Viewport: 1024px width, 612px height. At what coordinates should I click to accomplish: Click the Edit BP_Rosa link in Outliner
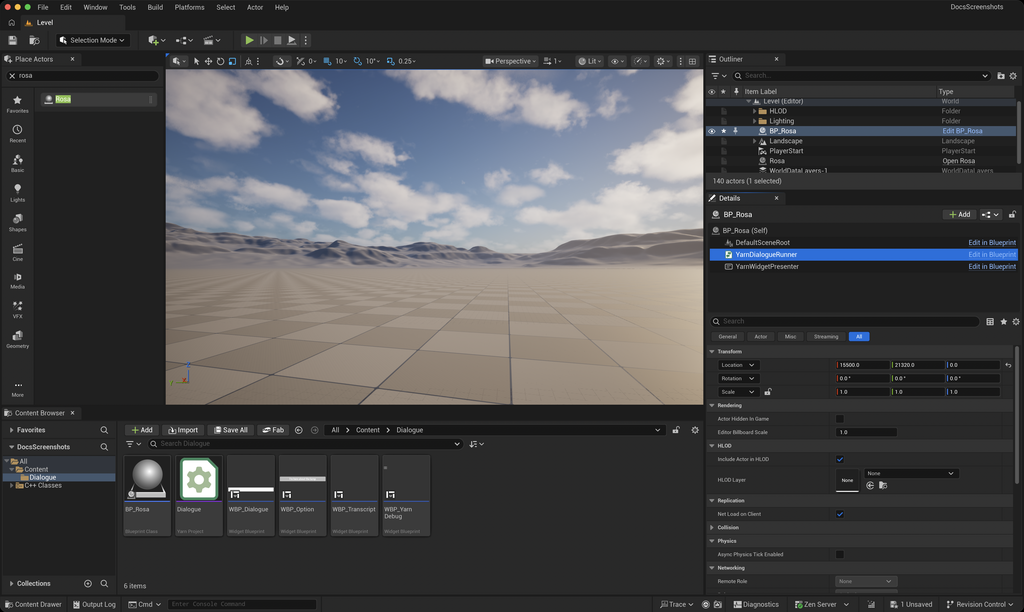click(x=962, y=131)
